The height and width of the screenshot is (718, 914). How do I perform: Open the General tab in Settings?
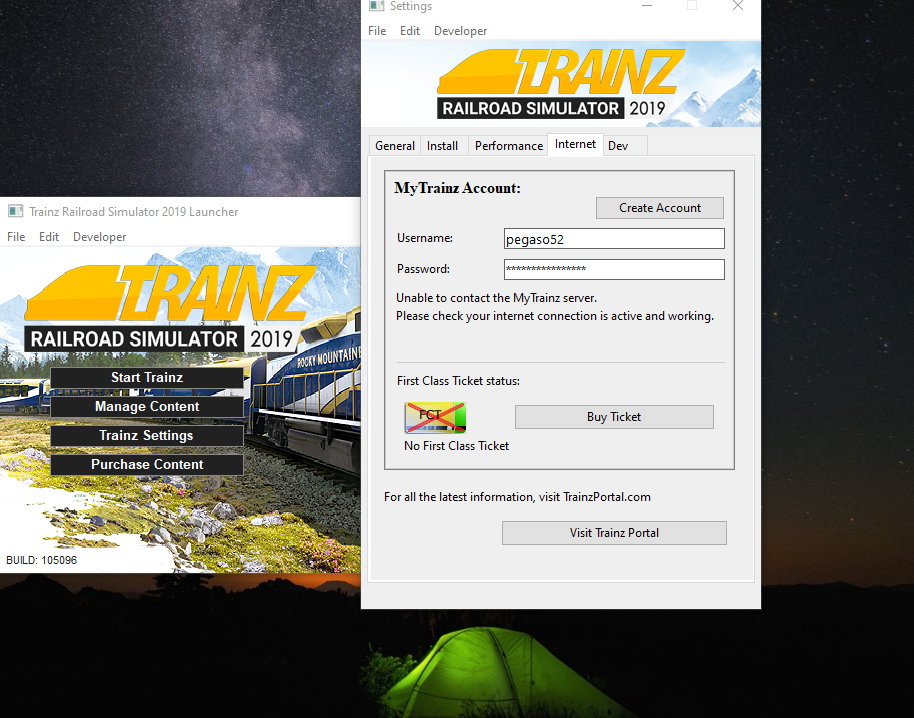tap(395, 146)
